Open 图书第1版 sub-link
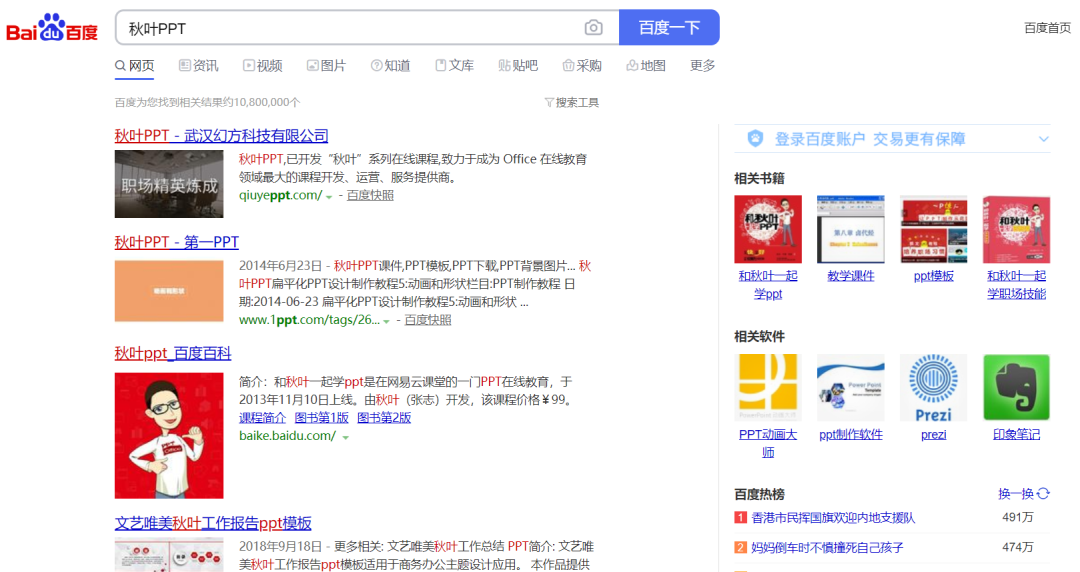Screen dimensions: 1080x572 point(322,418)
